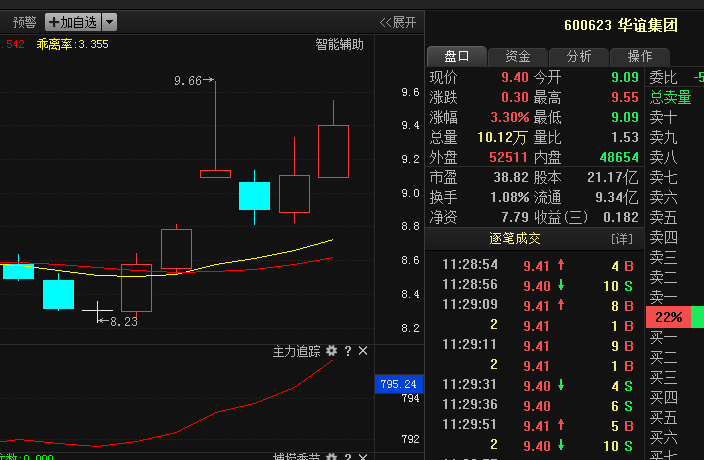Click the 预警 alert button

pyautogui.click(x=24, y=22)
